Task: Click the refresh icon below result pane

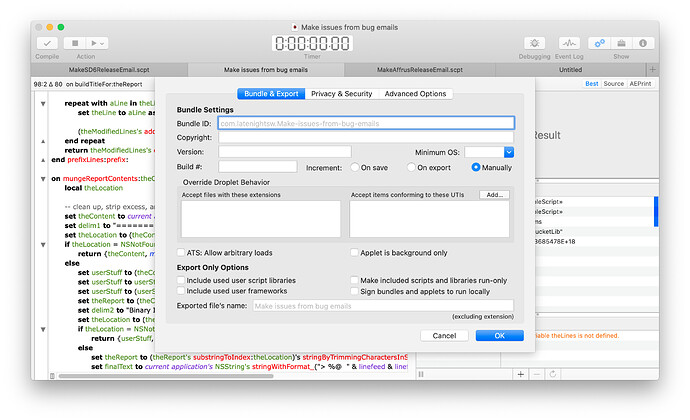Action: click(553, 374)
